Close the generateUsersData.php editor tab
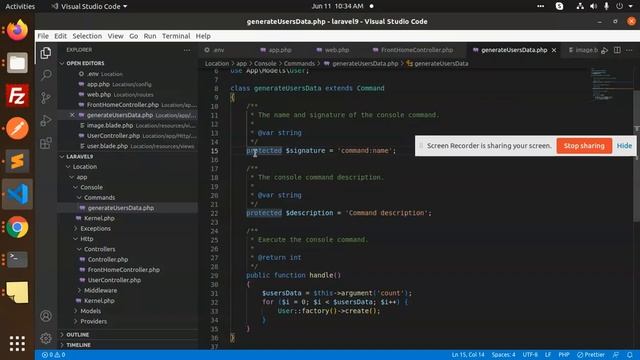The image size is (640, 360). [x=554, y=50]
